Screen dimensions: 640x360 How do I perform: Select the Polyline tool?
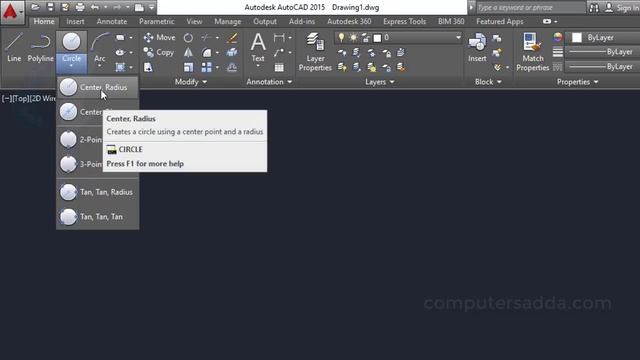point(40,47)
